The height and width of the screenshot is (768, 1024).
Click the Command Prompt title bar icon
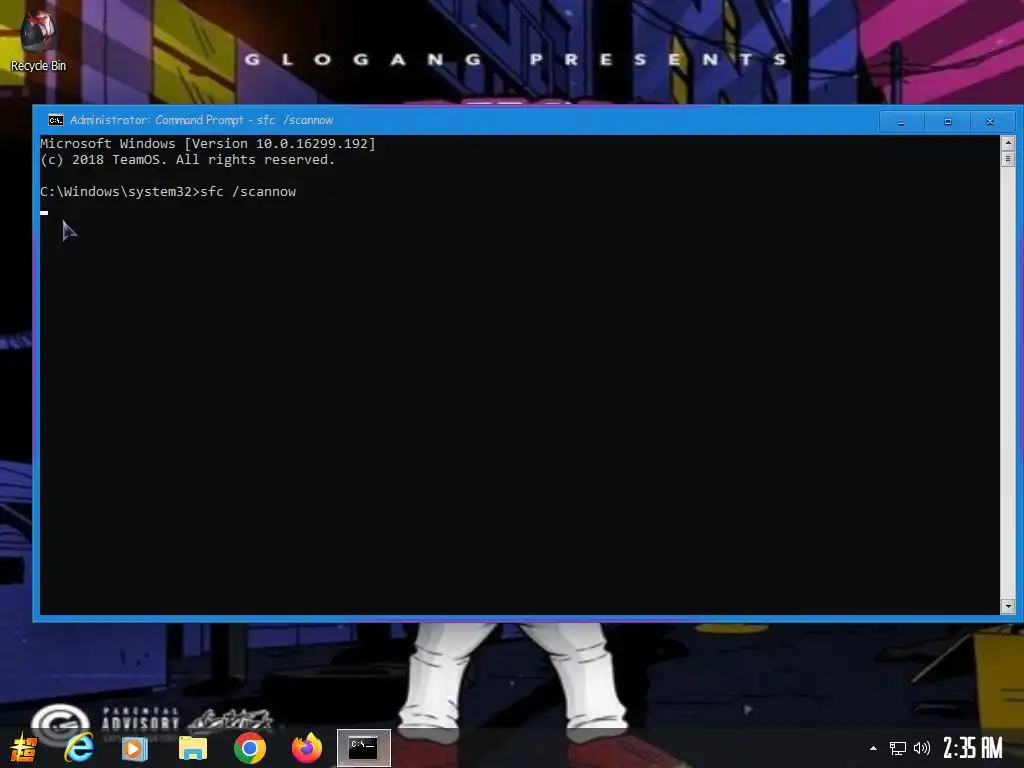tap(56, 120)
